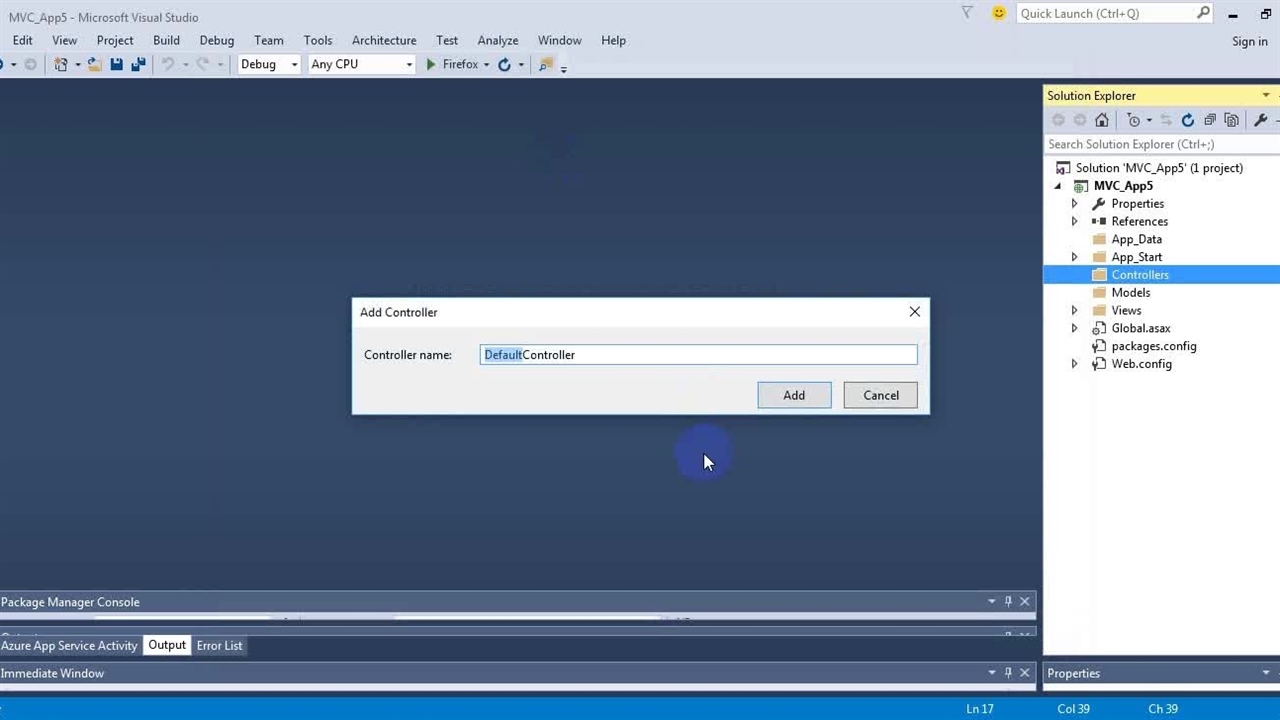The image size is (1280, 720).
Task: Refresh the Solution Explorer view
Action: pos(1187,120)
